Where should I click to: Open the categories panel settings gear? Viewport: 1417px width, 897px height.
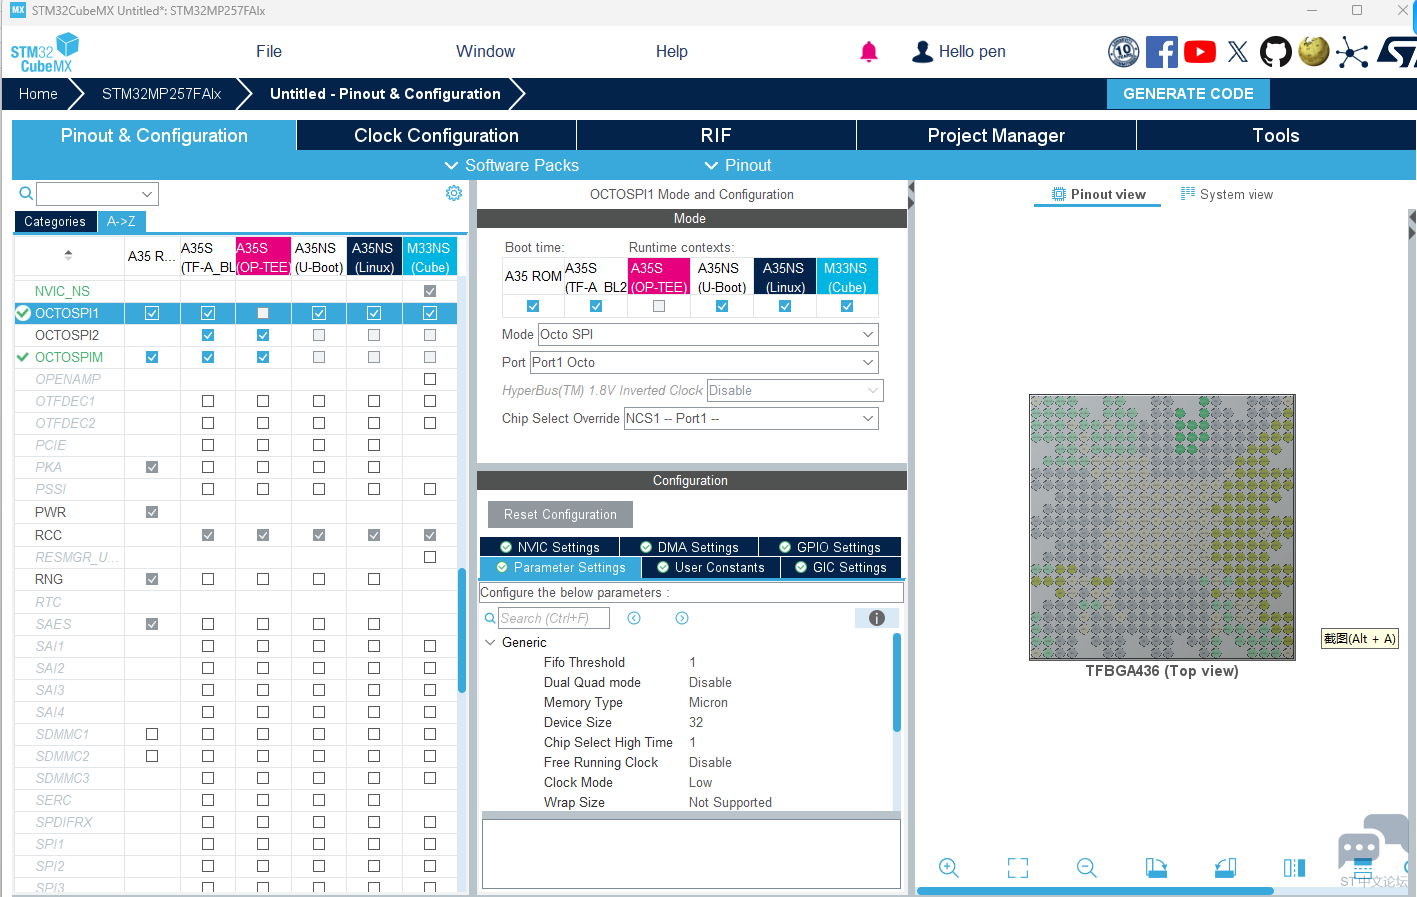pos(454,193)
